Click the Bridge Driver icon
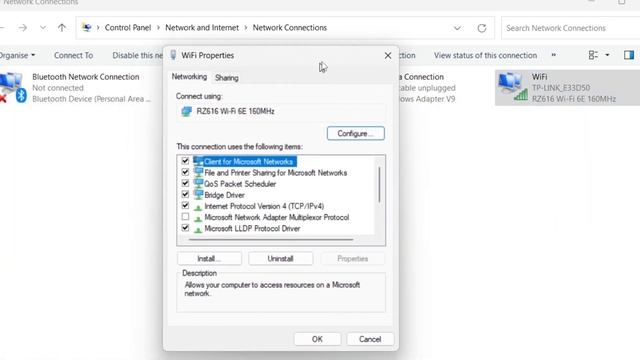640x360 pixels. point(198,195)
